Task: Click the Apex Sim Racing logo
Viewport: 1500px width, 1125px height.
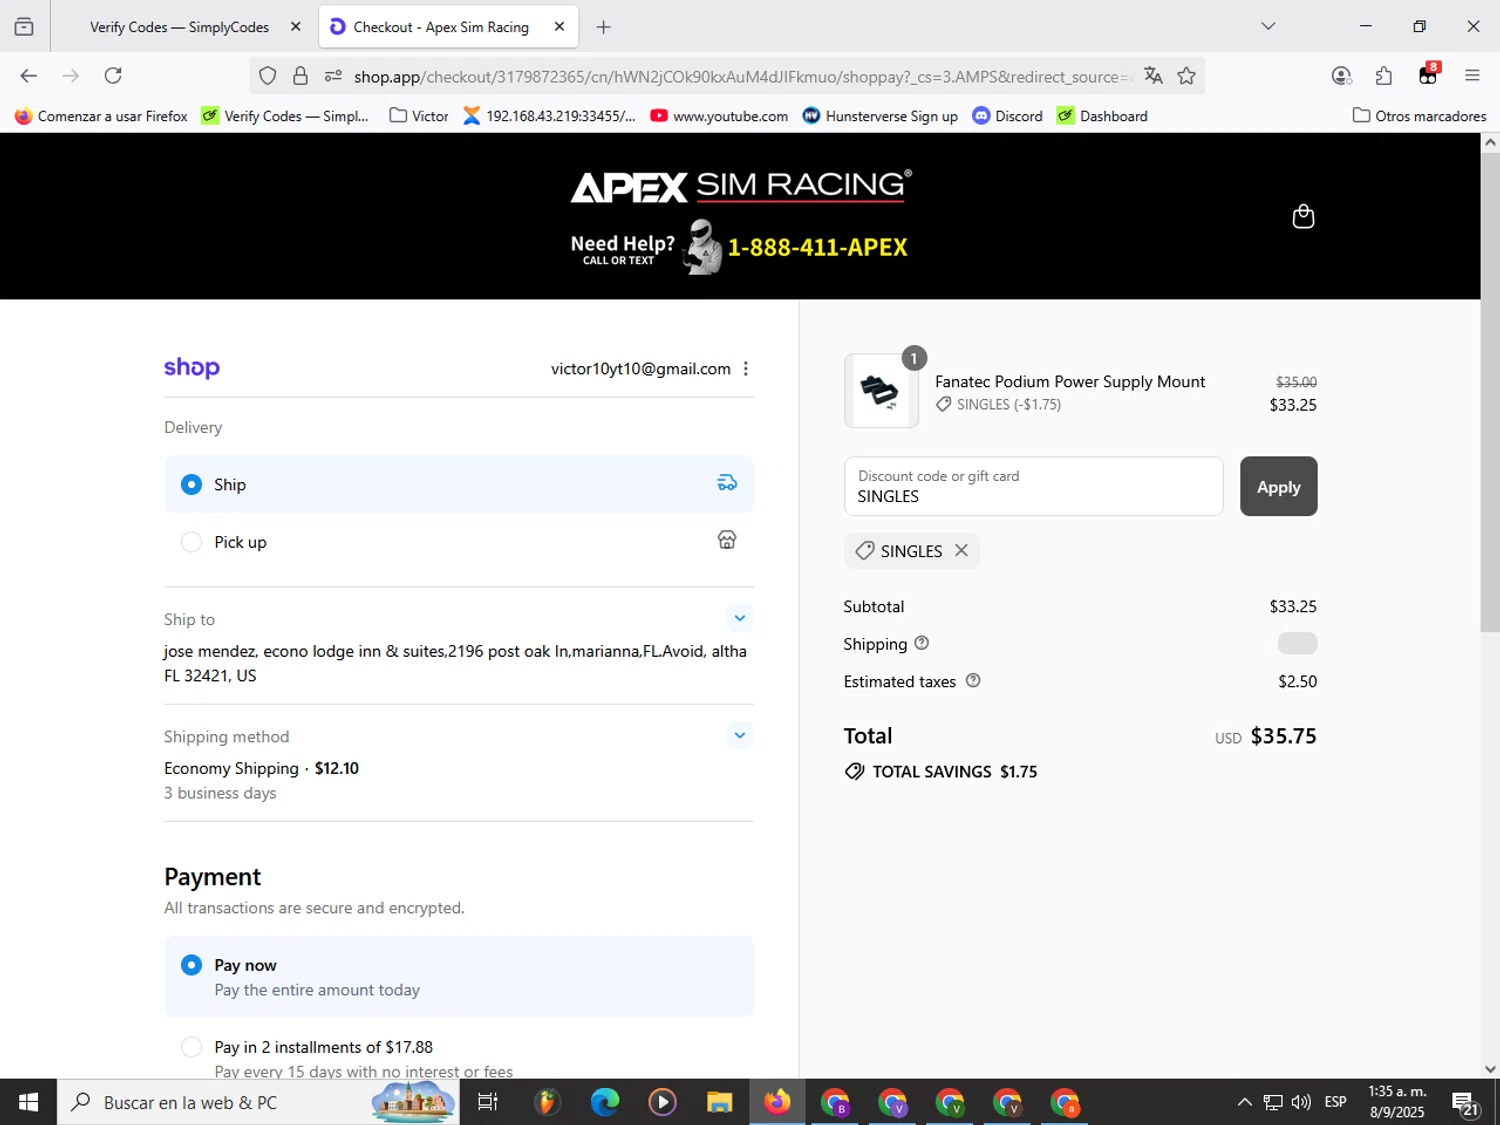Action: pos(741,186)
